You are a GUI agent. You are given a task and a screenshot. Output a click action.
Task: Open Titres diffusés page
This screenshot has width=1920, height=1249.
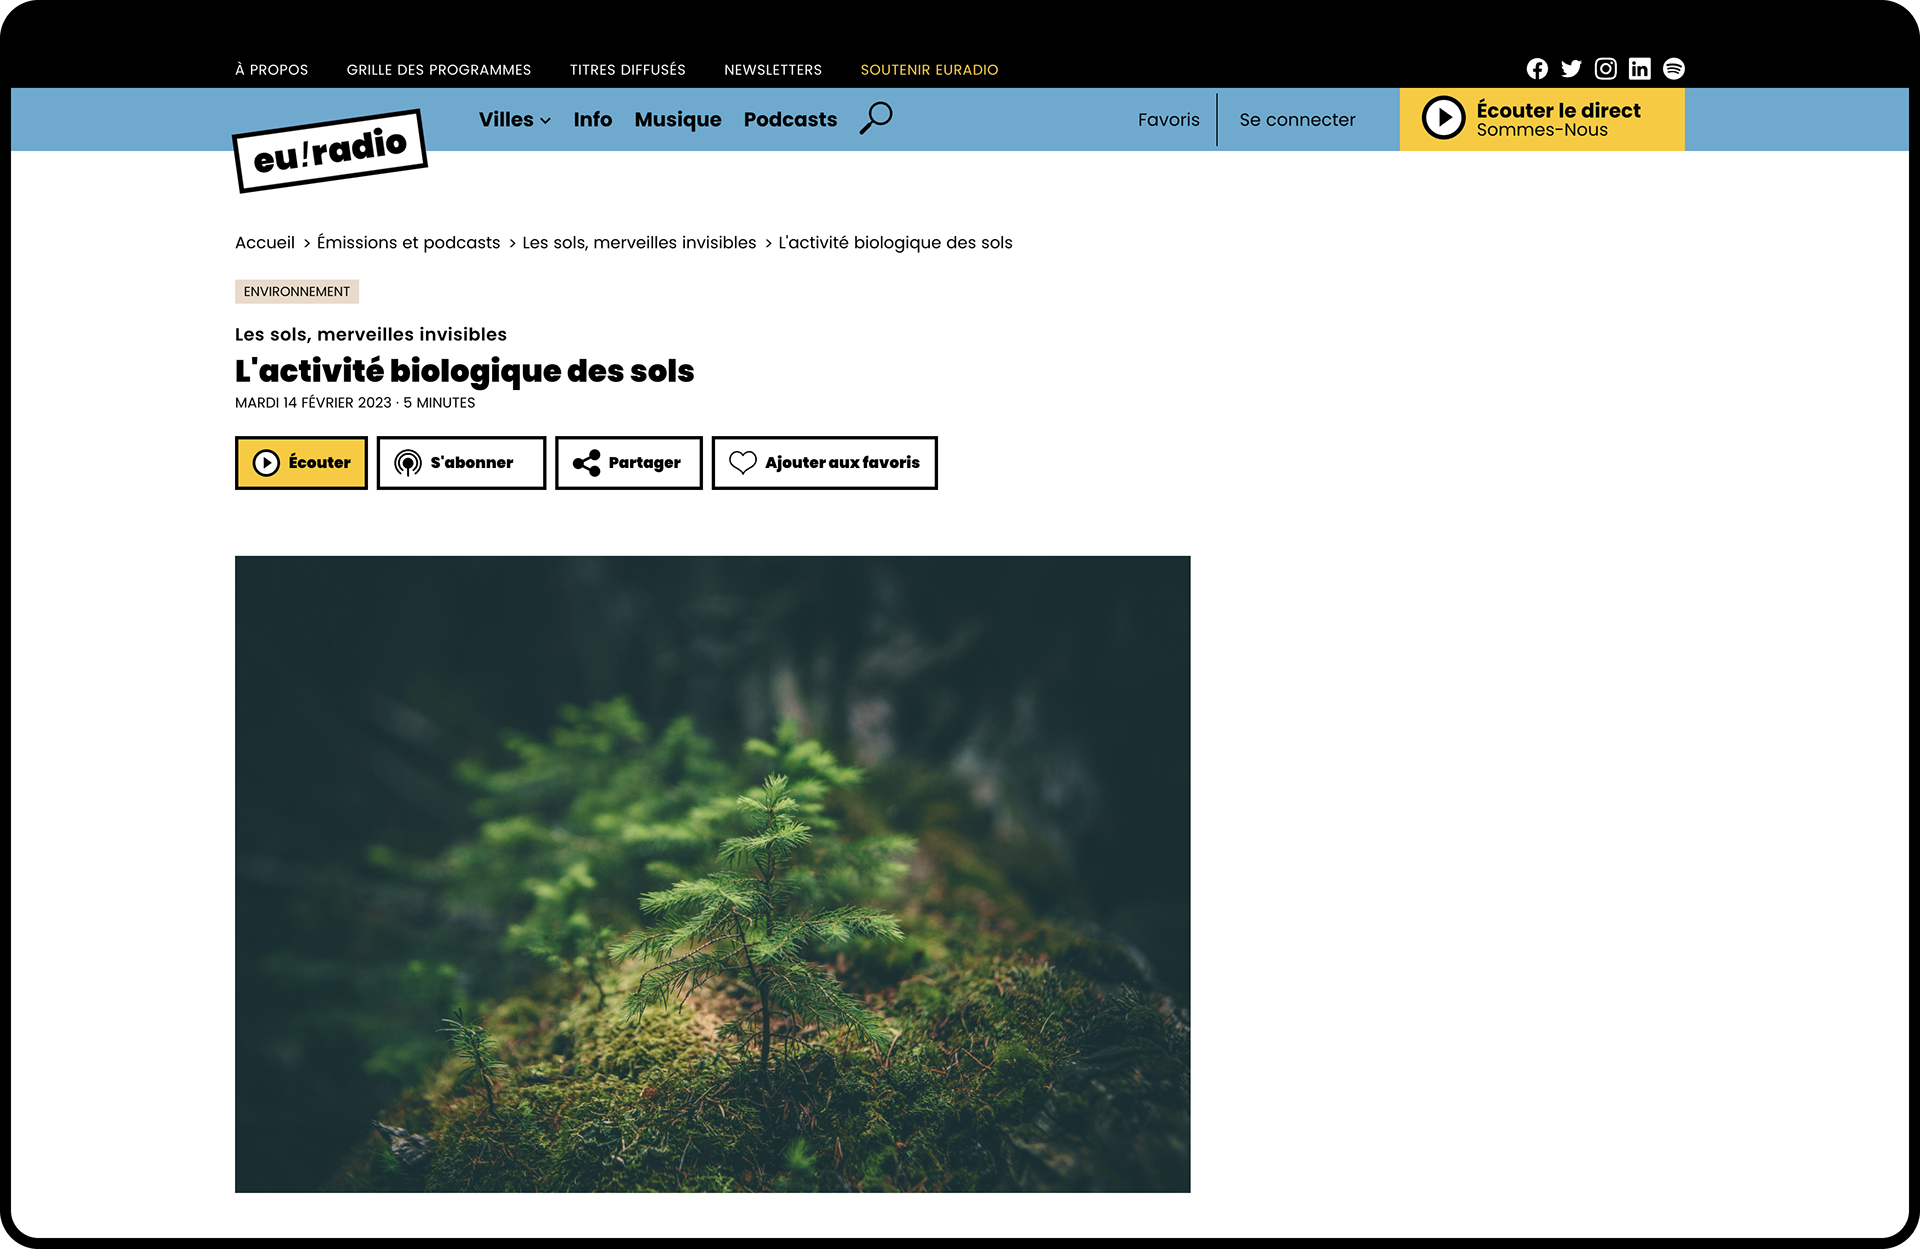628,70
